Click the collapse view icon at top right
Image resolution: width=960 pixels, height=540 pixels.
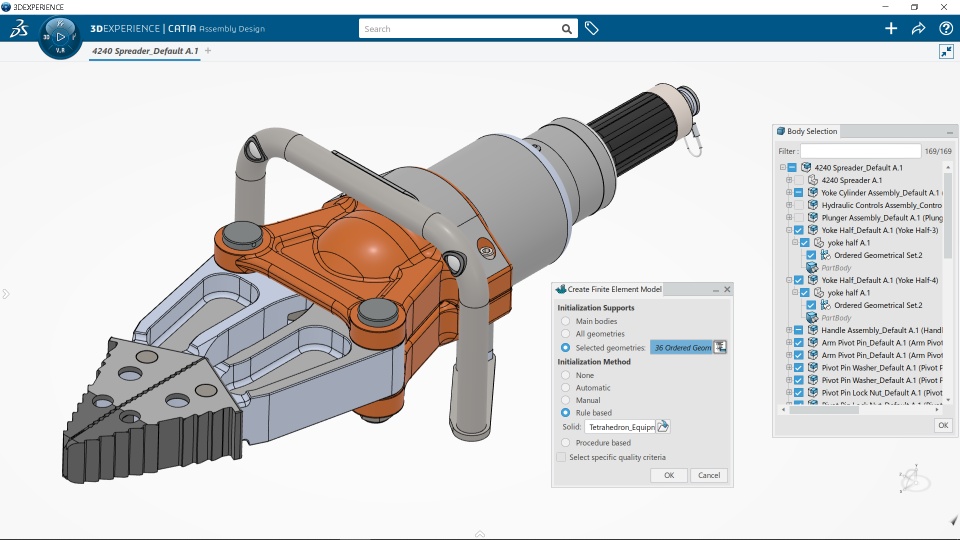click(x=946, y=52)
